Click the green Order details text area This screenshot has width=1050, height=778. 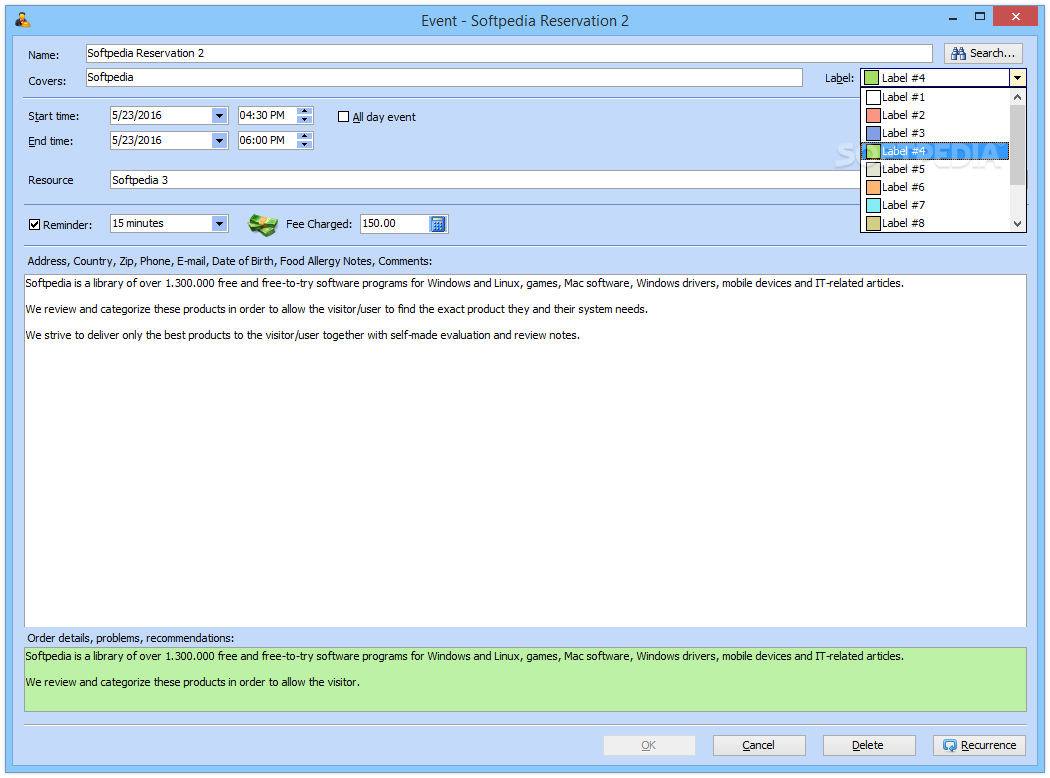coord(525,680)
